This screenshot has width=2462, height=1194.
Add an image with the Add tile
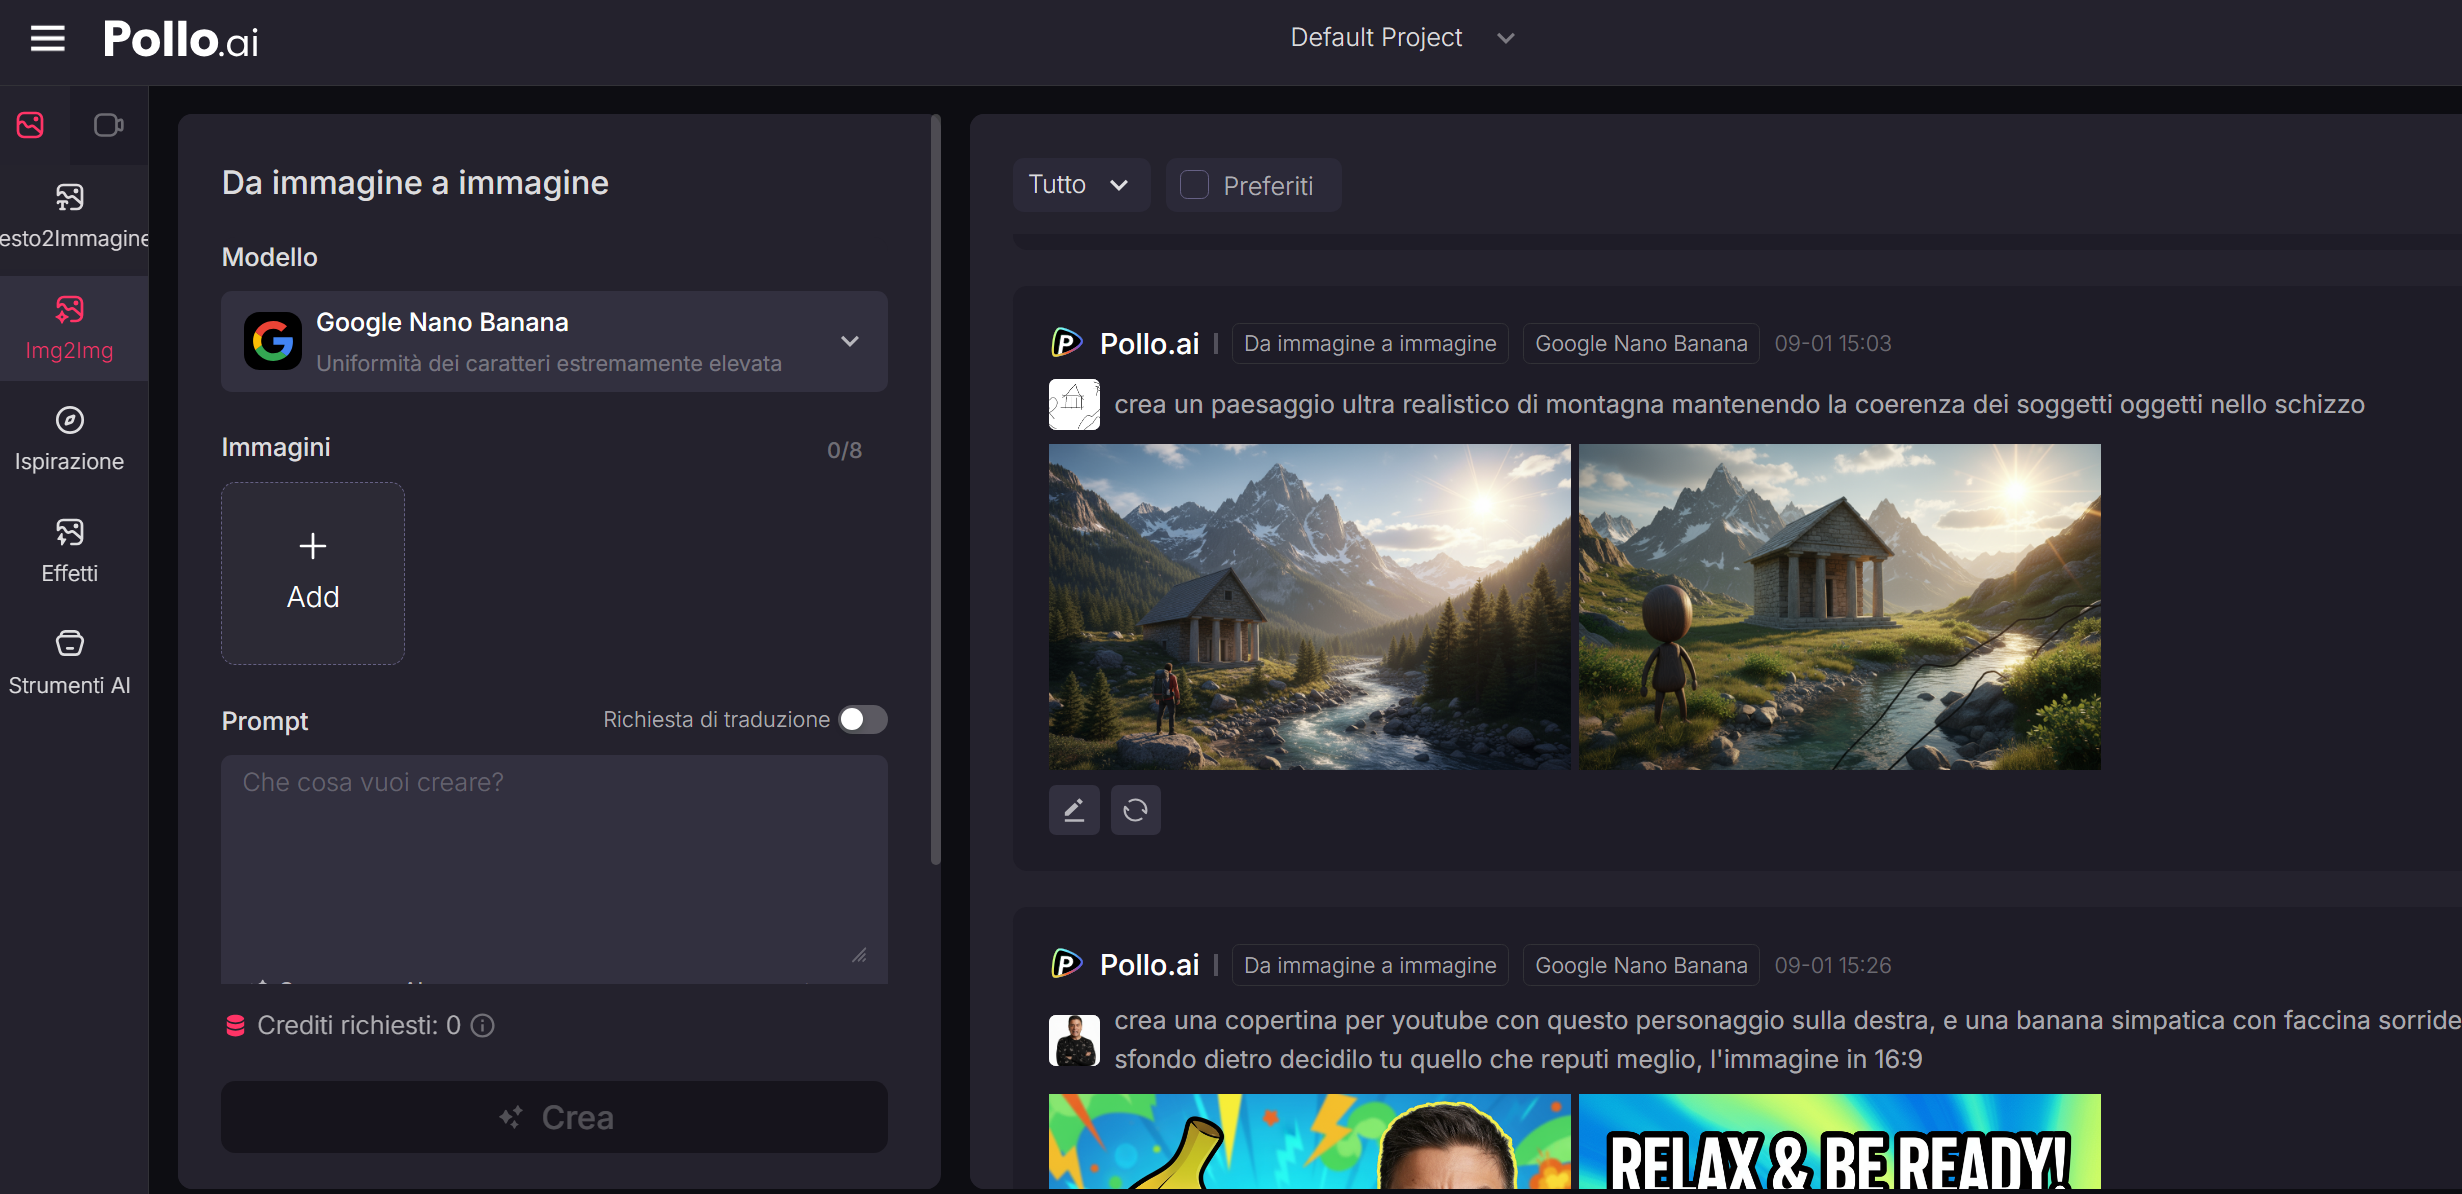[313, 573]
